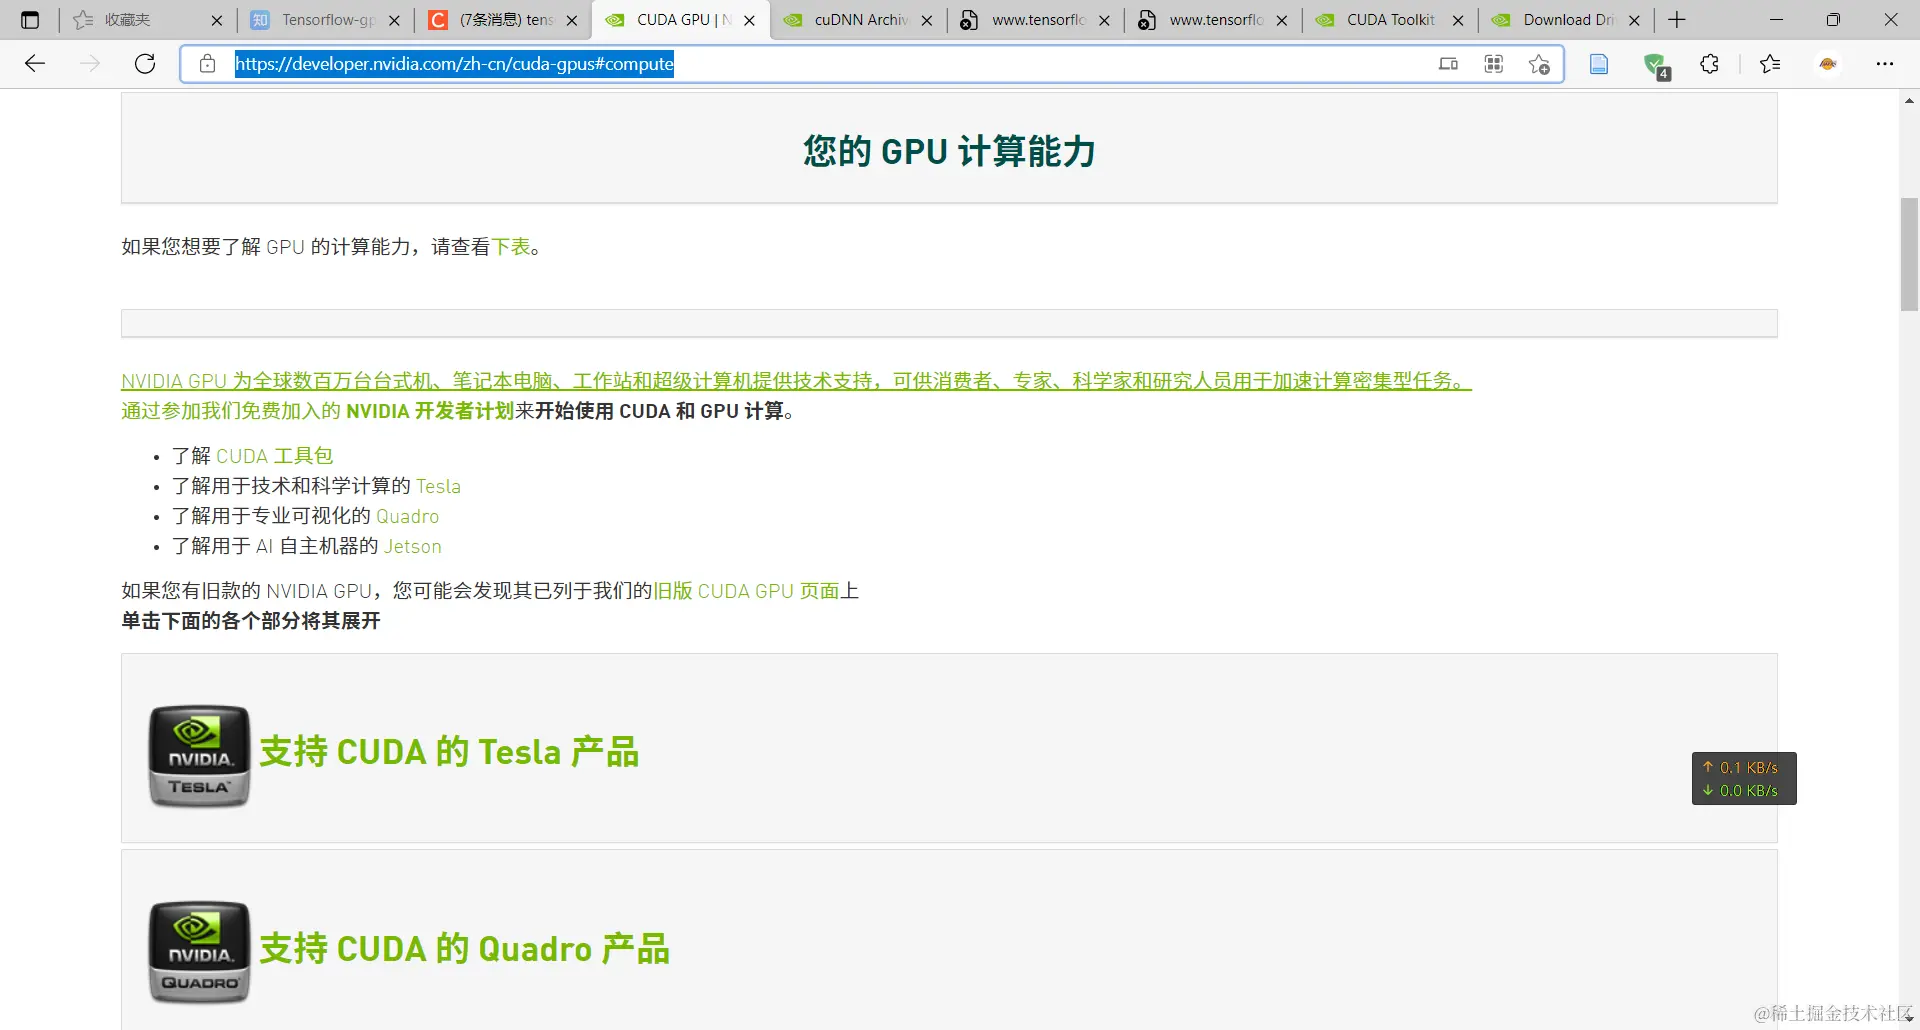Click the forward navigation arrow
This screenshot has width=1920, height=1030.
click(x=90, y=64)
